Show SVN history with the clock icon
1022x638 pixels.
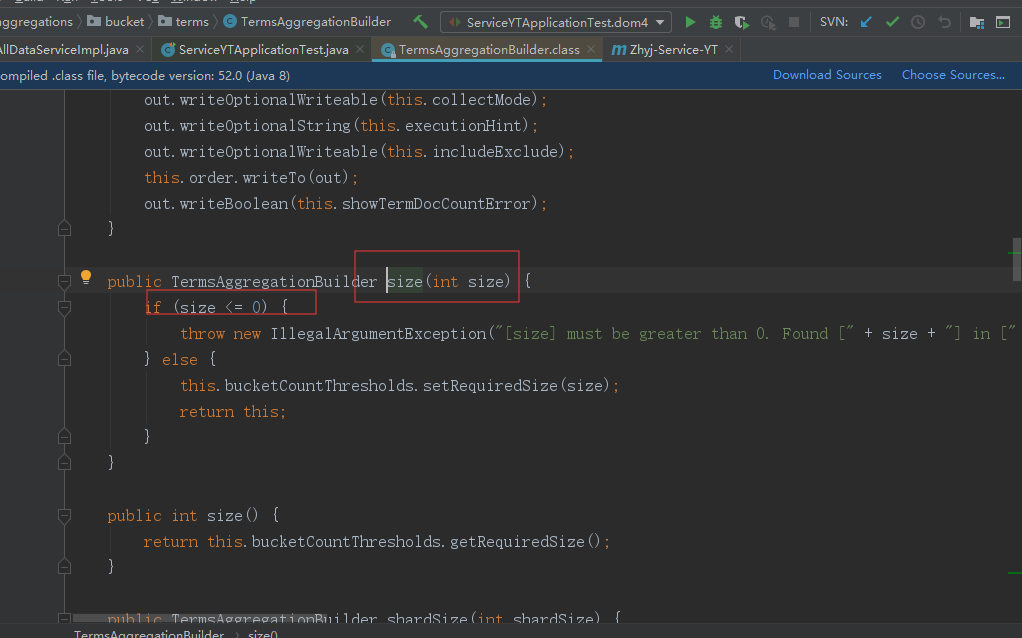pos(918,22)
